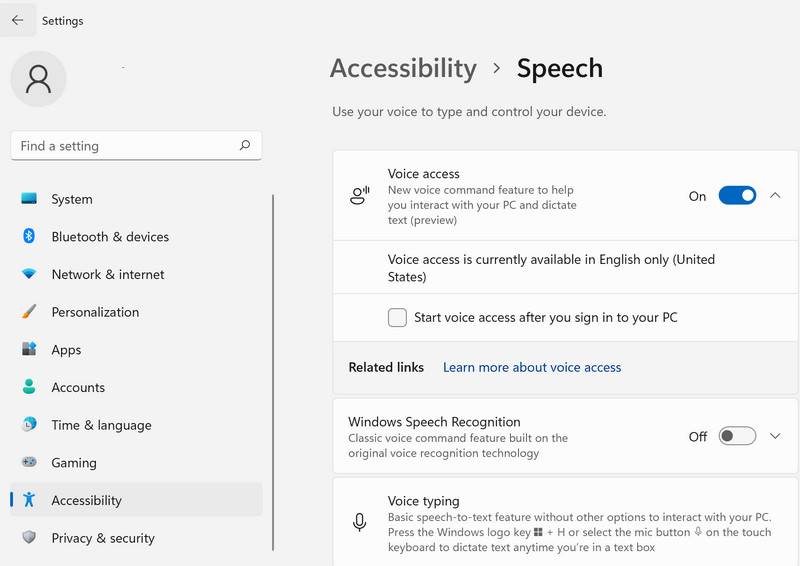800x566 pixels.
Task: Go back to Accessibility breadcrumb
Action: [403, 68]
